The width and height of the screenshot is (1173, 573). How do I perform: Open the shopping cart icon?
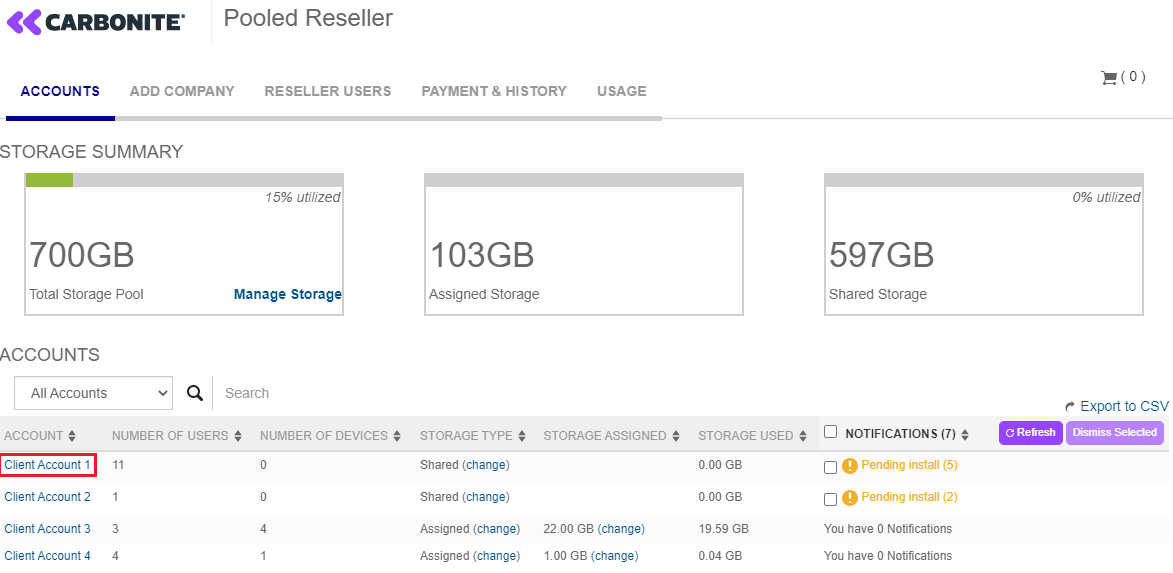click(x=1108, y=78)
